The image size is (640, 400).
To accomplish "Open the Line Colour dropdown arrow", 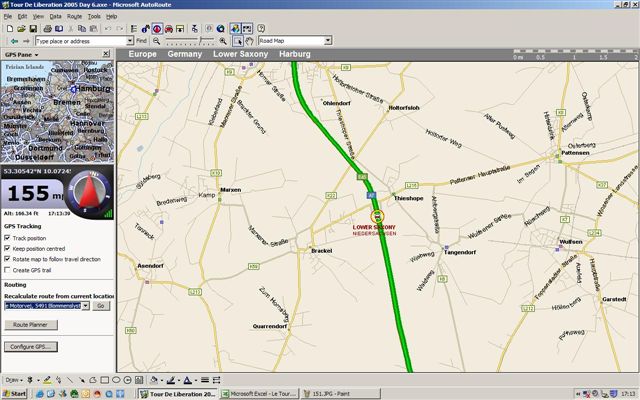I will point(179,380).
